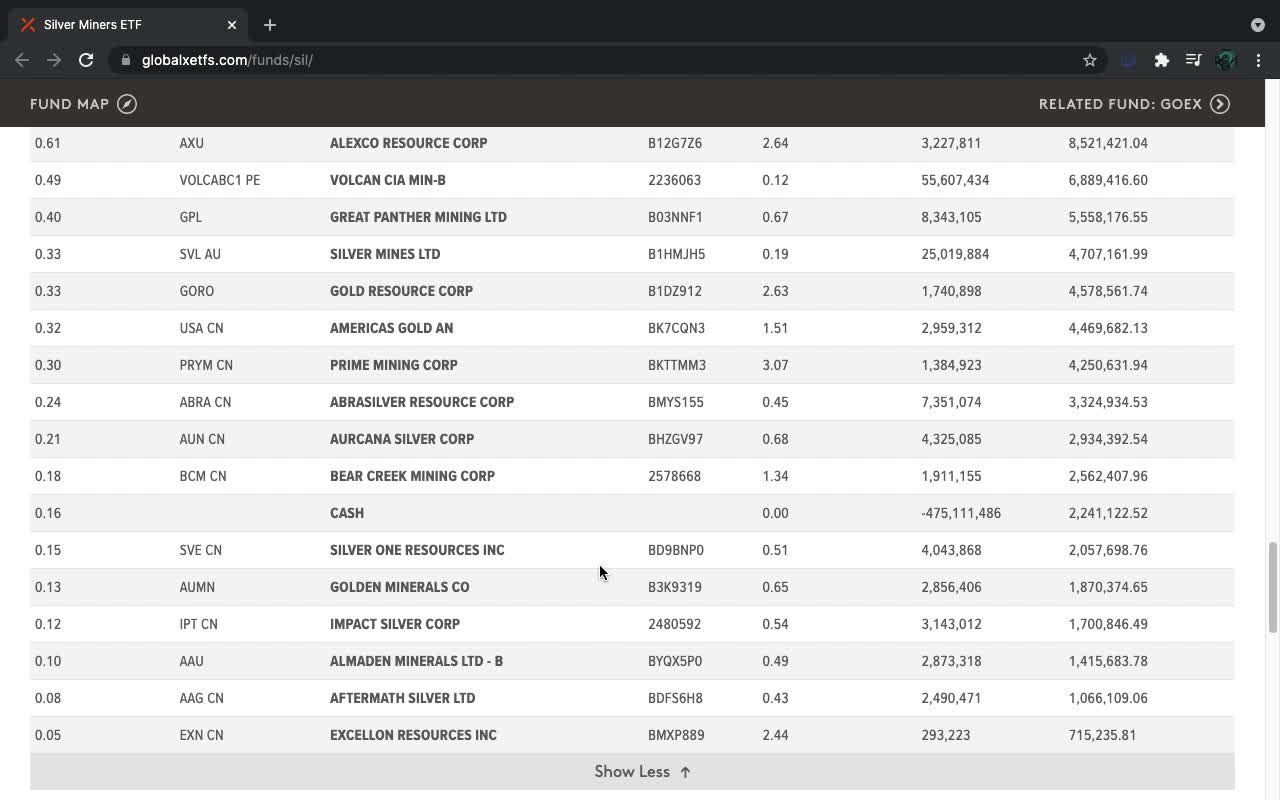1280x800 pixels.
Task: Click ticker AXU
Action: click(191, 143)
